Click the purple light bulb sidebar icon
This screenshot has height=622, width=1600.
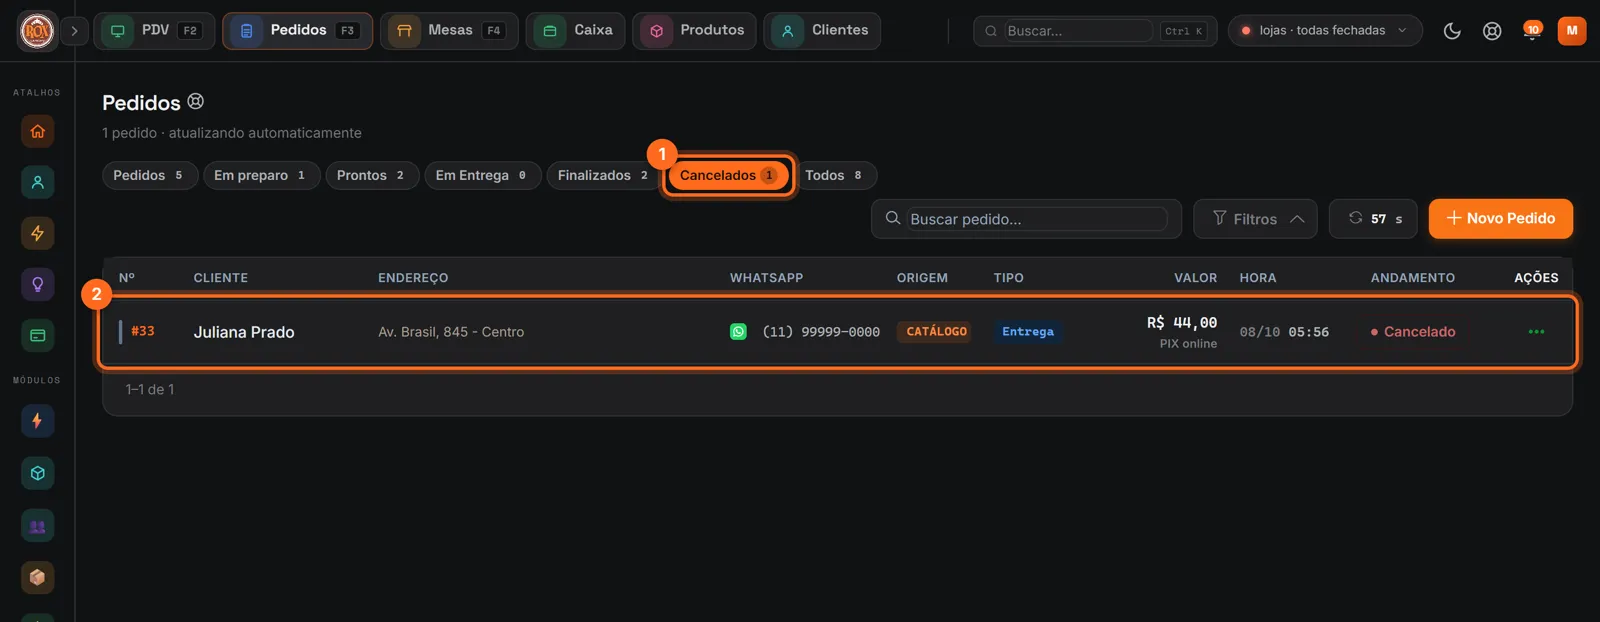pyautogui.click(x=38, y=284)
